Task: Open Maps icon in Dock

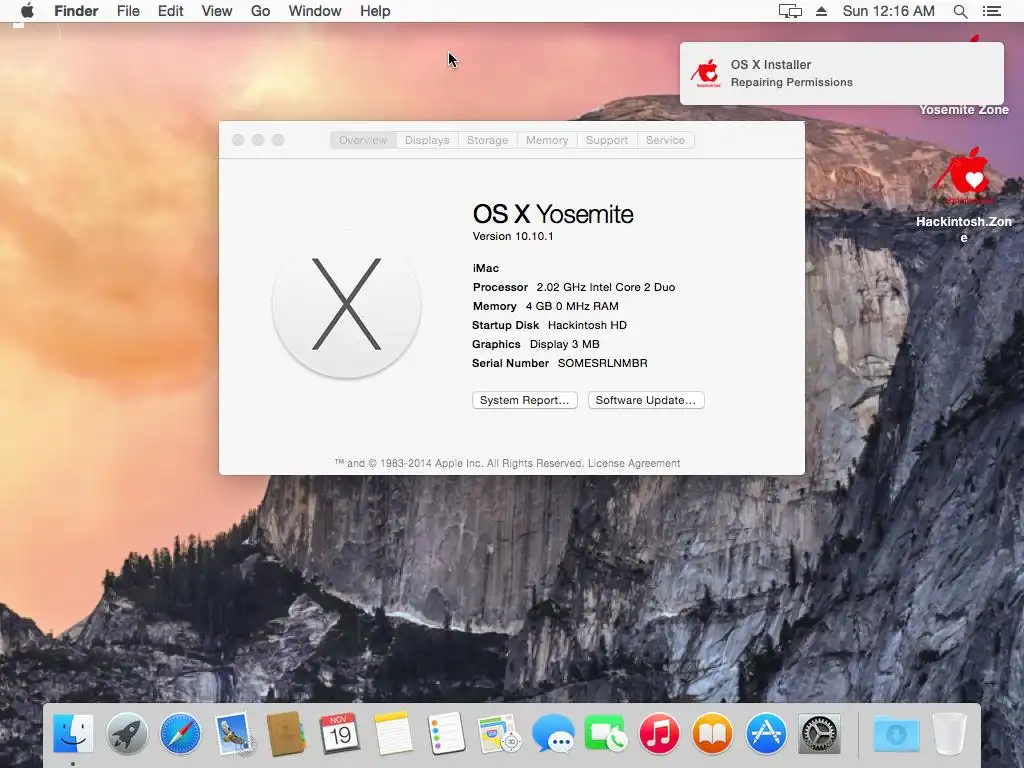Action: click(x=500, y=733)
